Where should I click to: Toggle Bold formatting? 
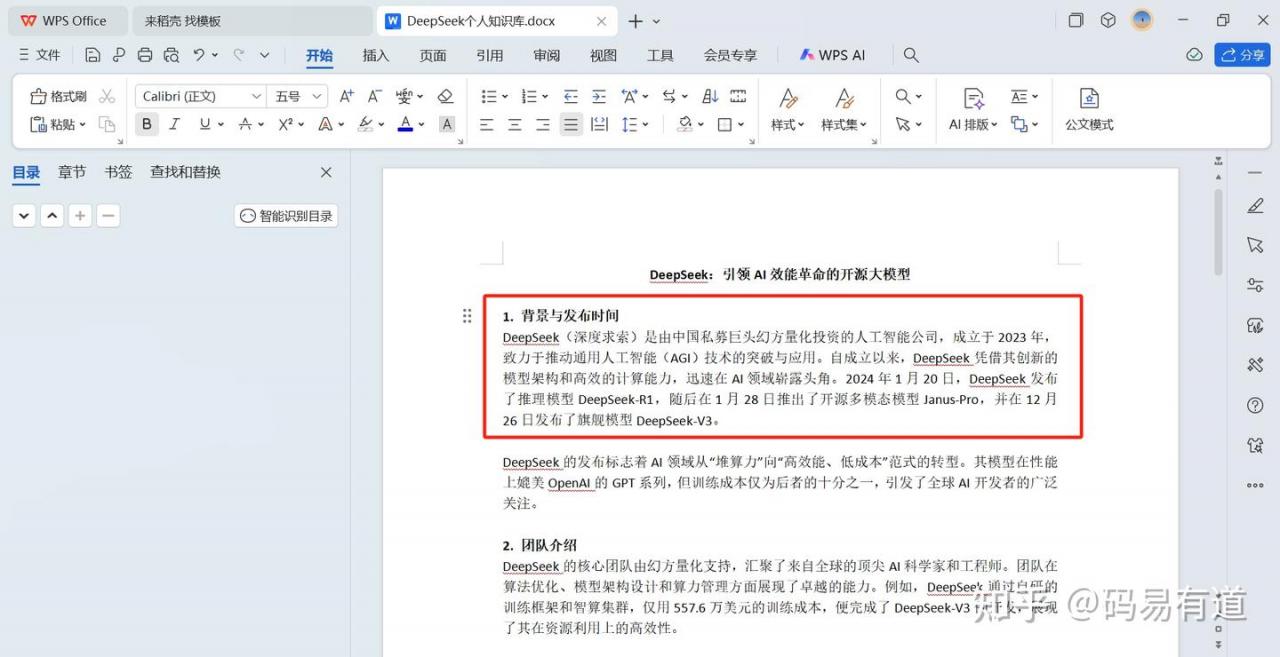(147, 124)
